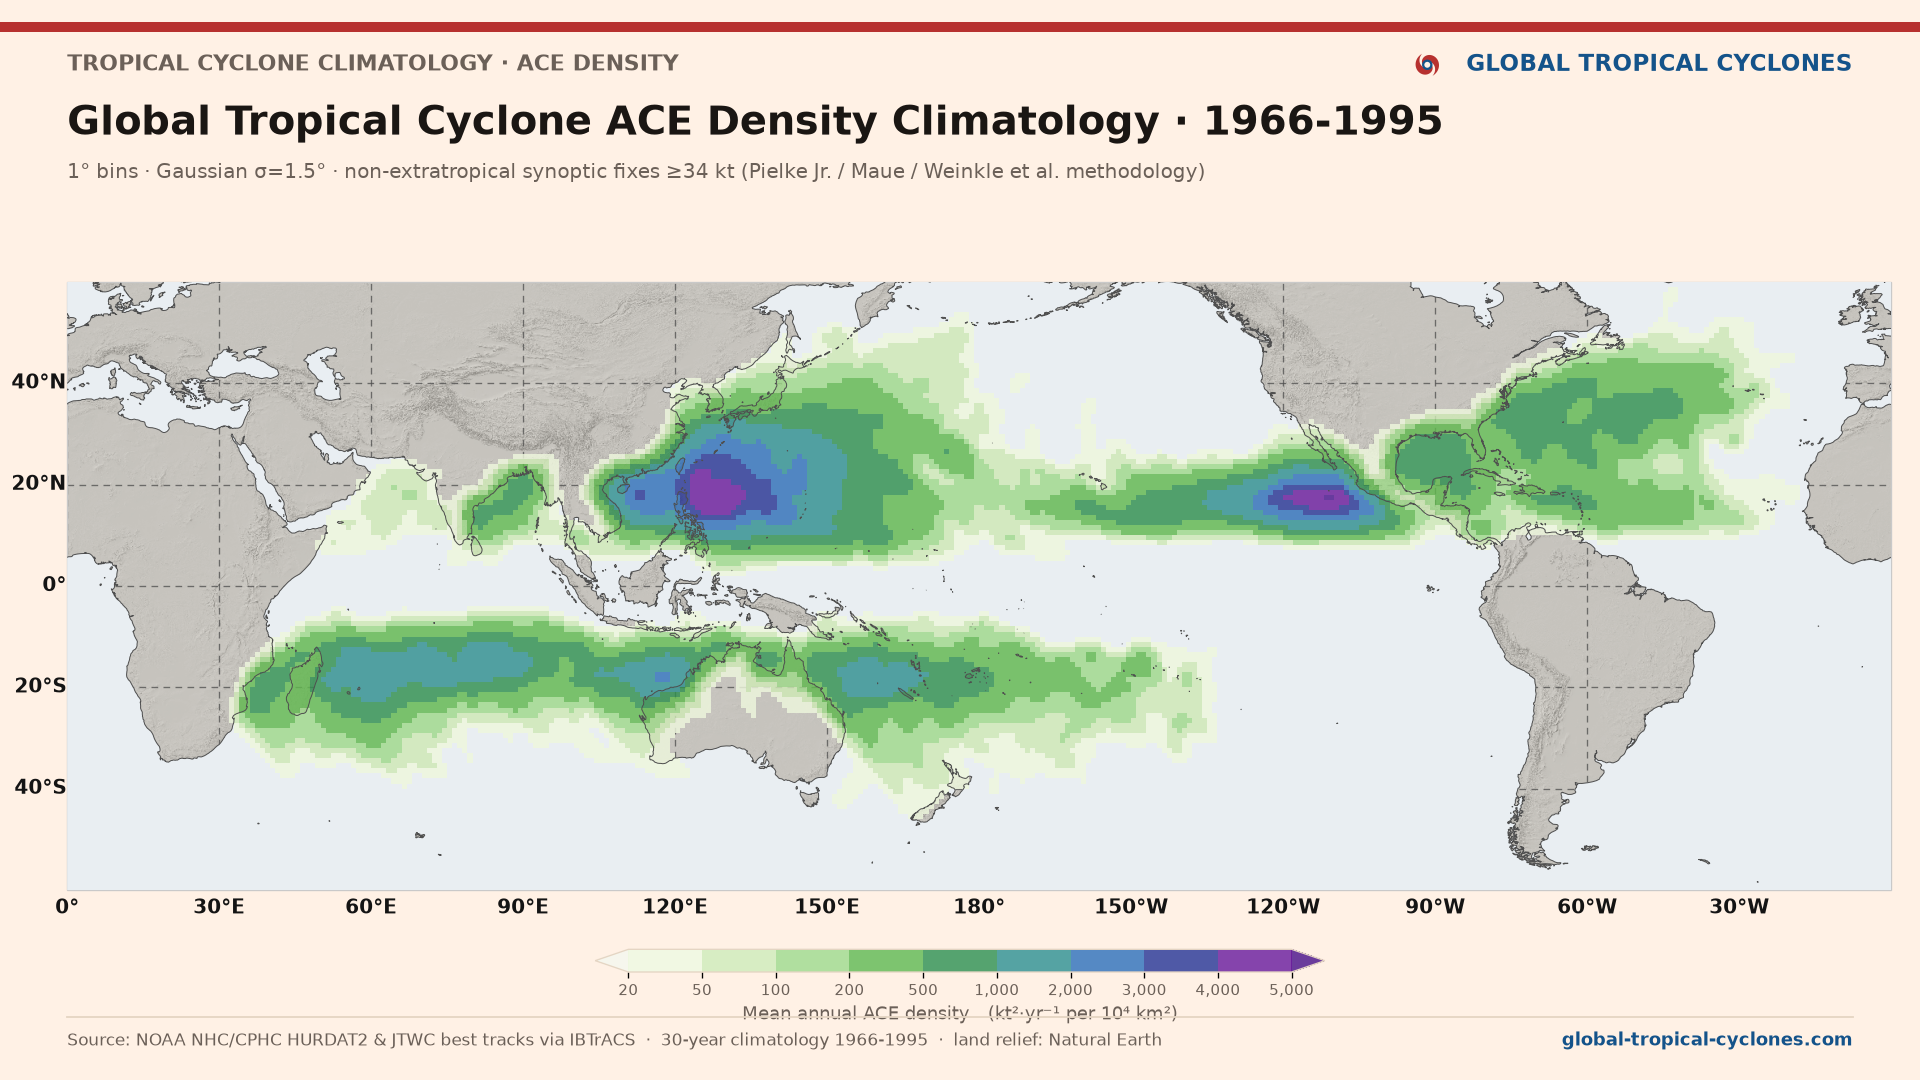The width and height of the screenshot is (1920, 1080).
Task: Click the colorbar tick label 20
Action: coord(628,990)
